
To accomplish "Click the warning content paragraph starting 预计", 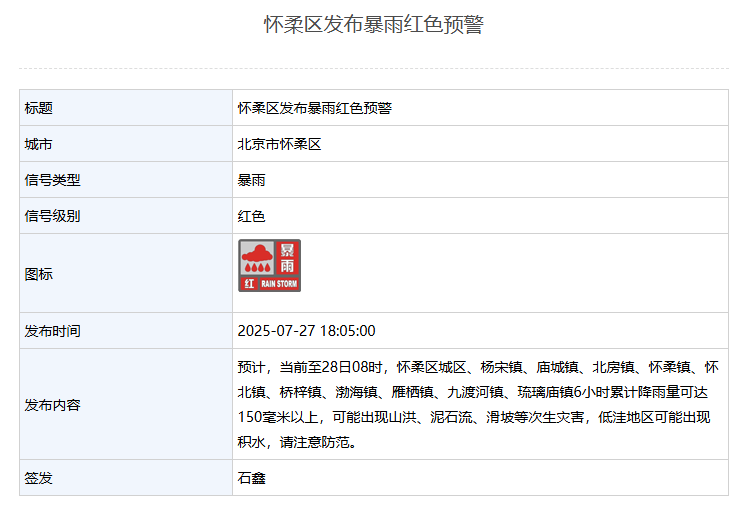I will 478,404.
